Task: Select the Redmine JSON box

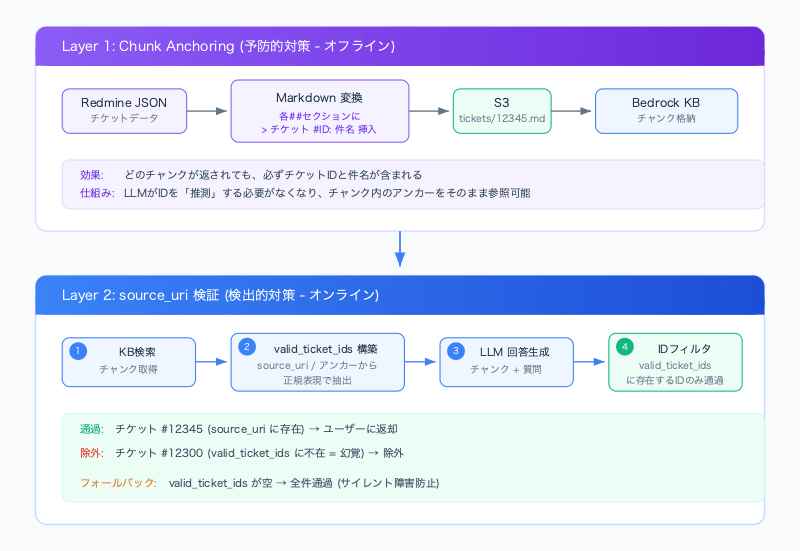Action: [x=124, y=111]
